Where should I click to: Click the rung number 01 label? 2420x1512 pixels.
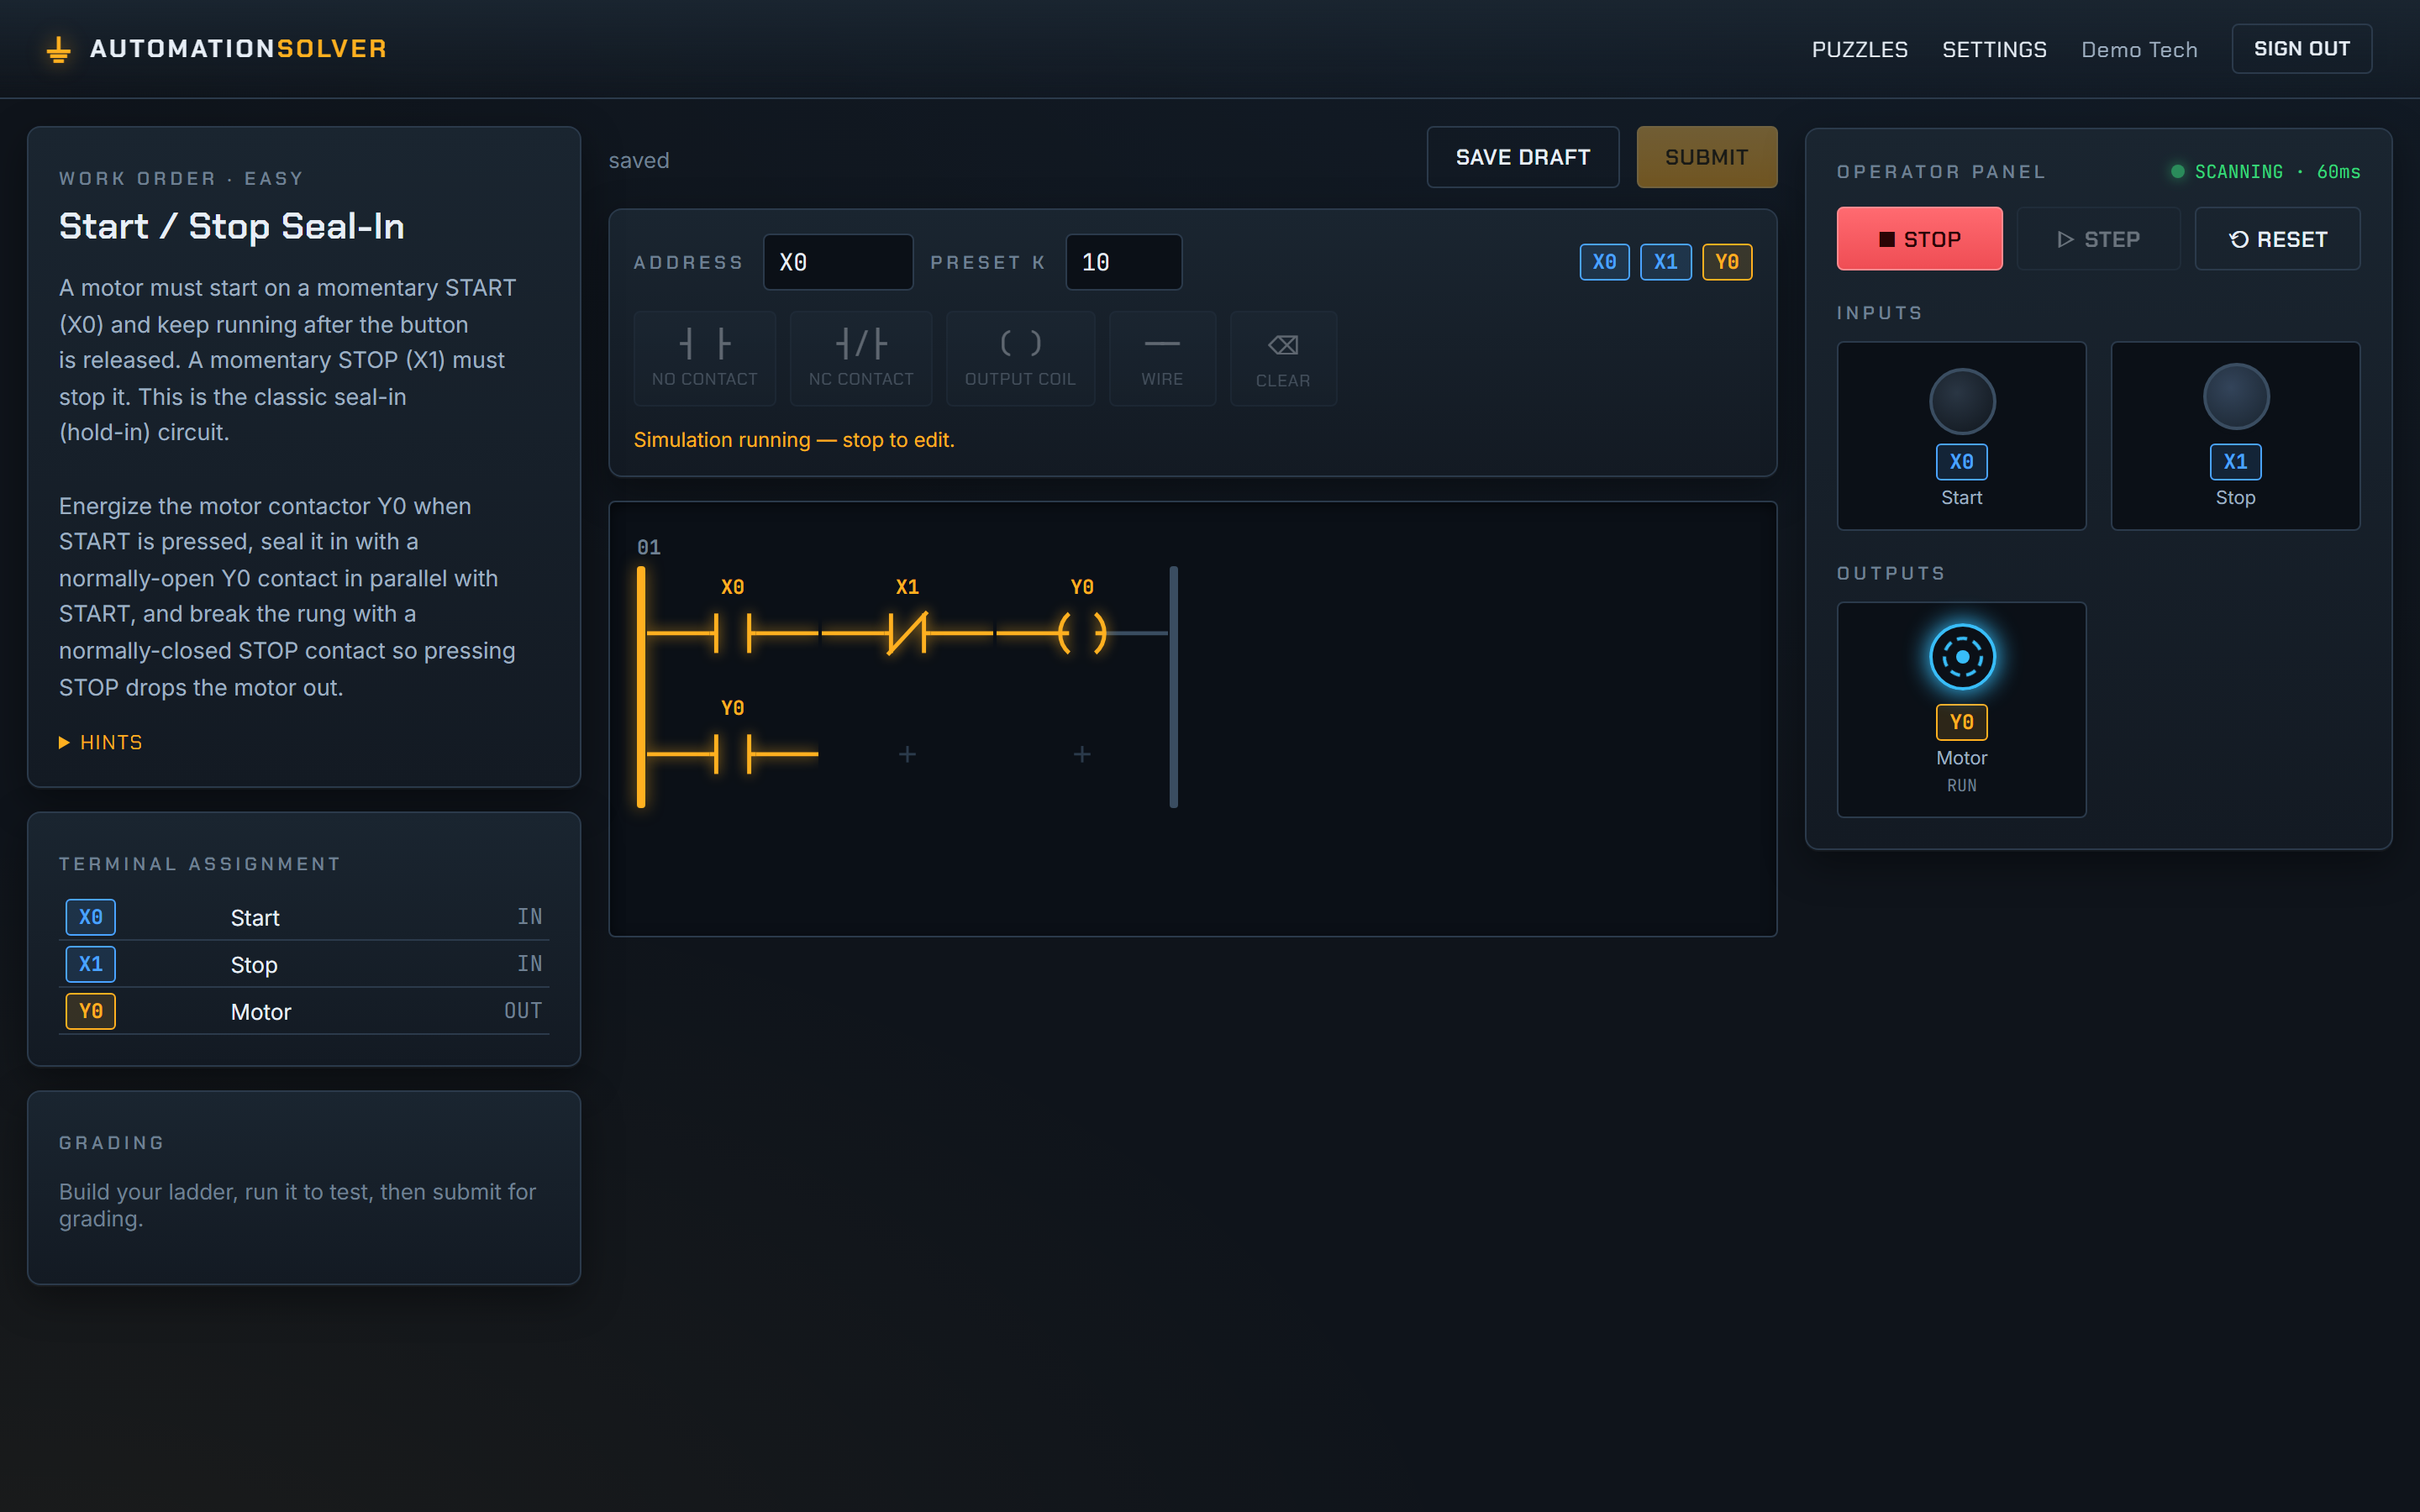tap(649, 547)
